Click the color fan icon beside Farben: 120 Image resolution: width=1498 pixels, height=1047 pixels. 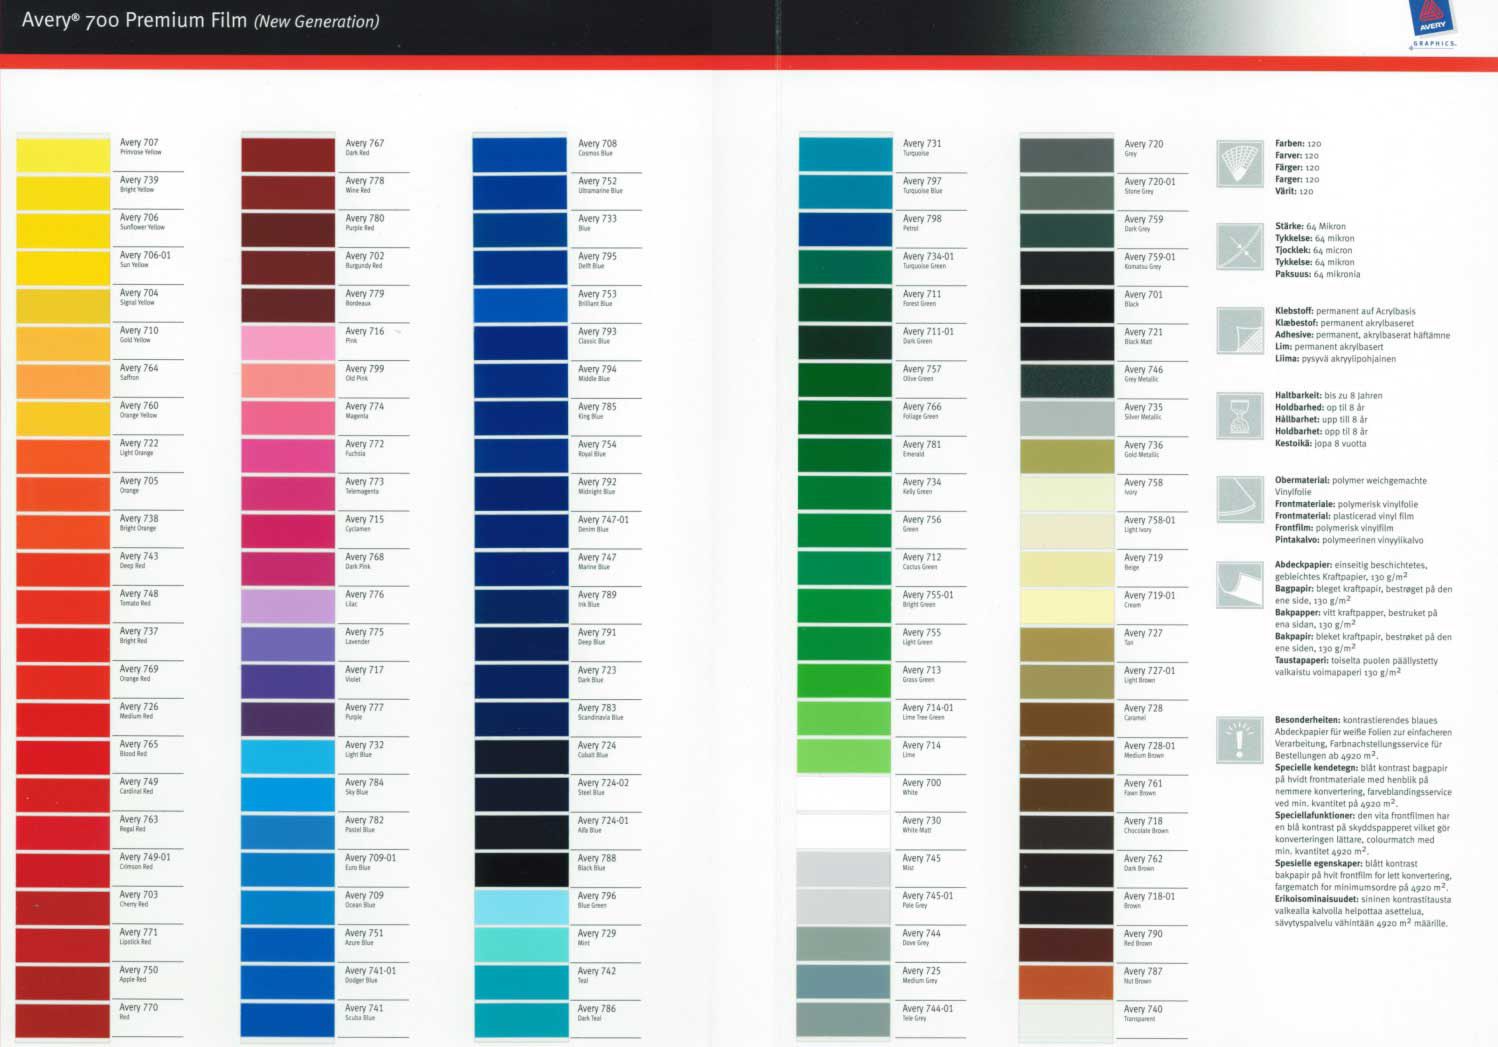click(1240, 163)
